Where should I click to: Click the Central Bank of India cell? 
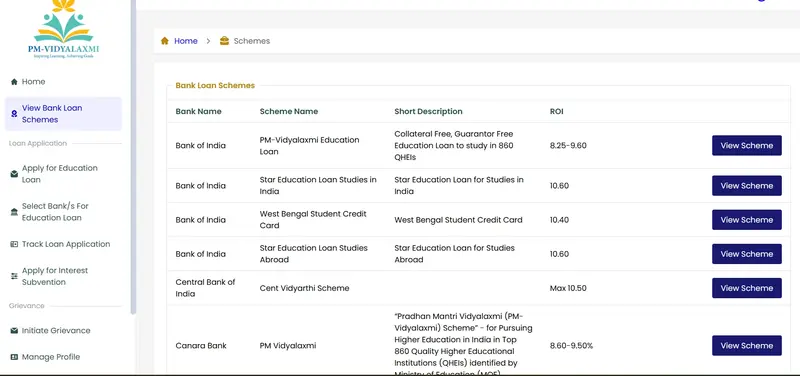coord(205,288)
